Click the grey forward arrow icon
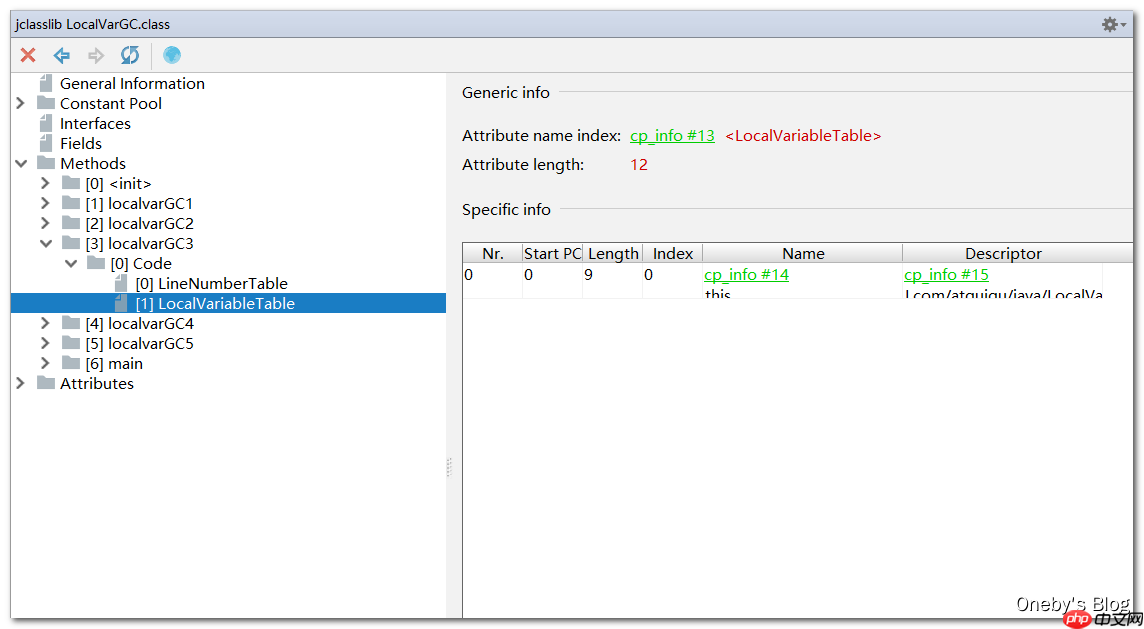Image resolution: width=1144 pixels, height=629 pixels. (96, 55)
